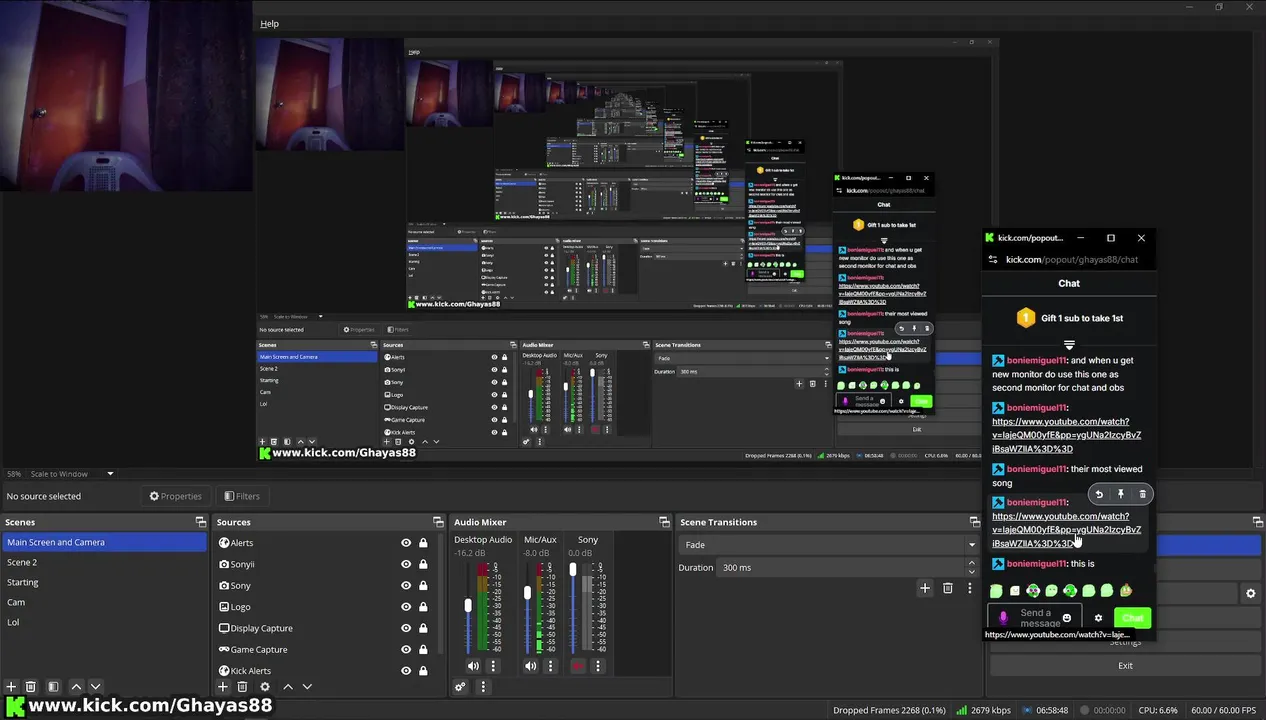This screenshot has height=720, width=1266.
Task: Delete the hovered chat message
Action: coord(1142,494)
